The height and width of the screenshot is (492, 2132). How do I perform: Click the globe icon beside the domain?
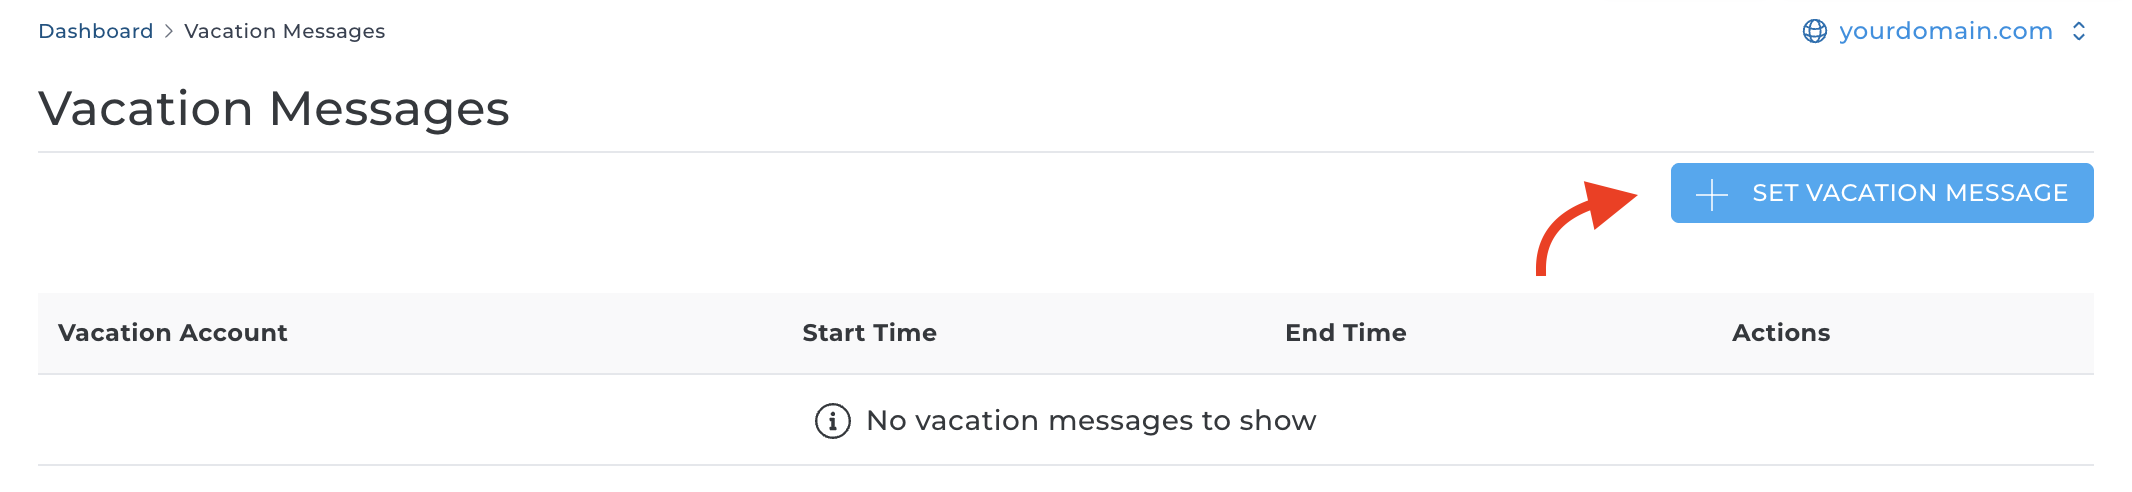[1814, 31]
